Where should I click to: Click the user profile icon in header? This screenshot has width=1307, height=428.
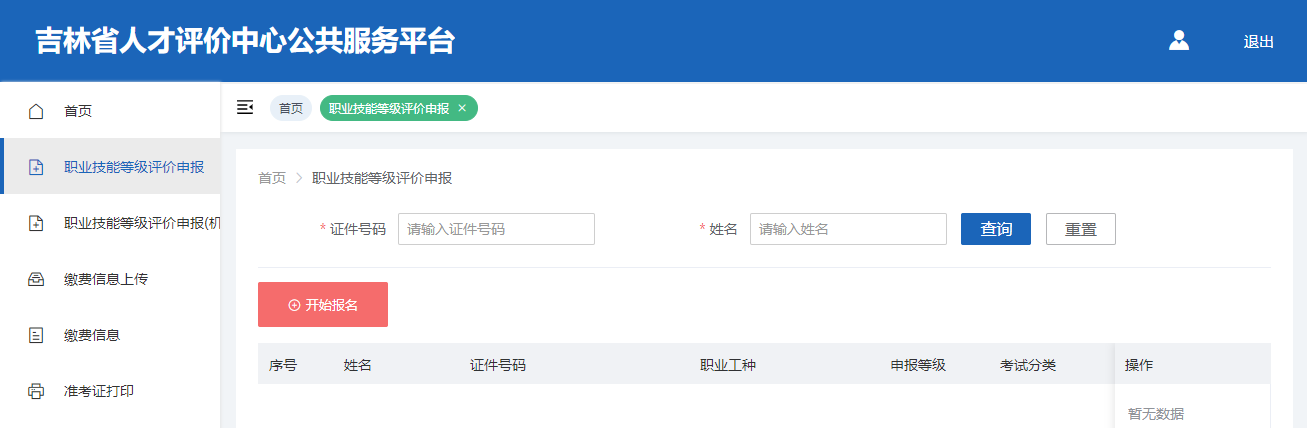1179,41
